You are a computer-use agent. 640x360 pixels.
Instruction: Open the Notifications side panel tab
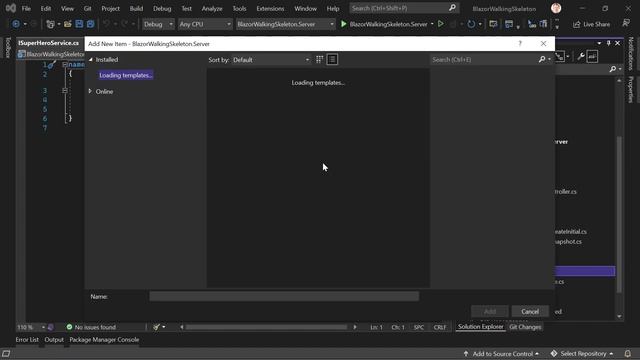631,53
